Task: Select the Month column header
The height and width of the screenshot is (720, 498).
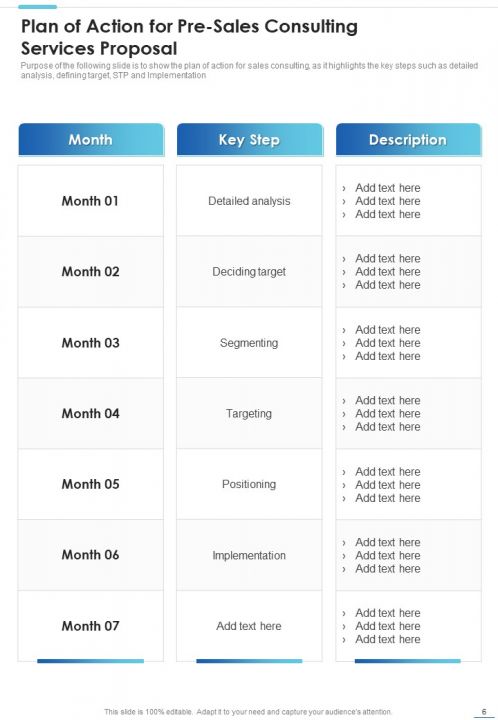Action: 91,140
